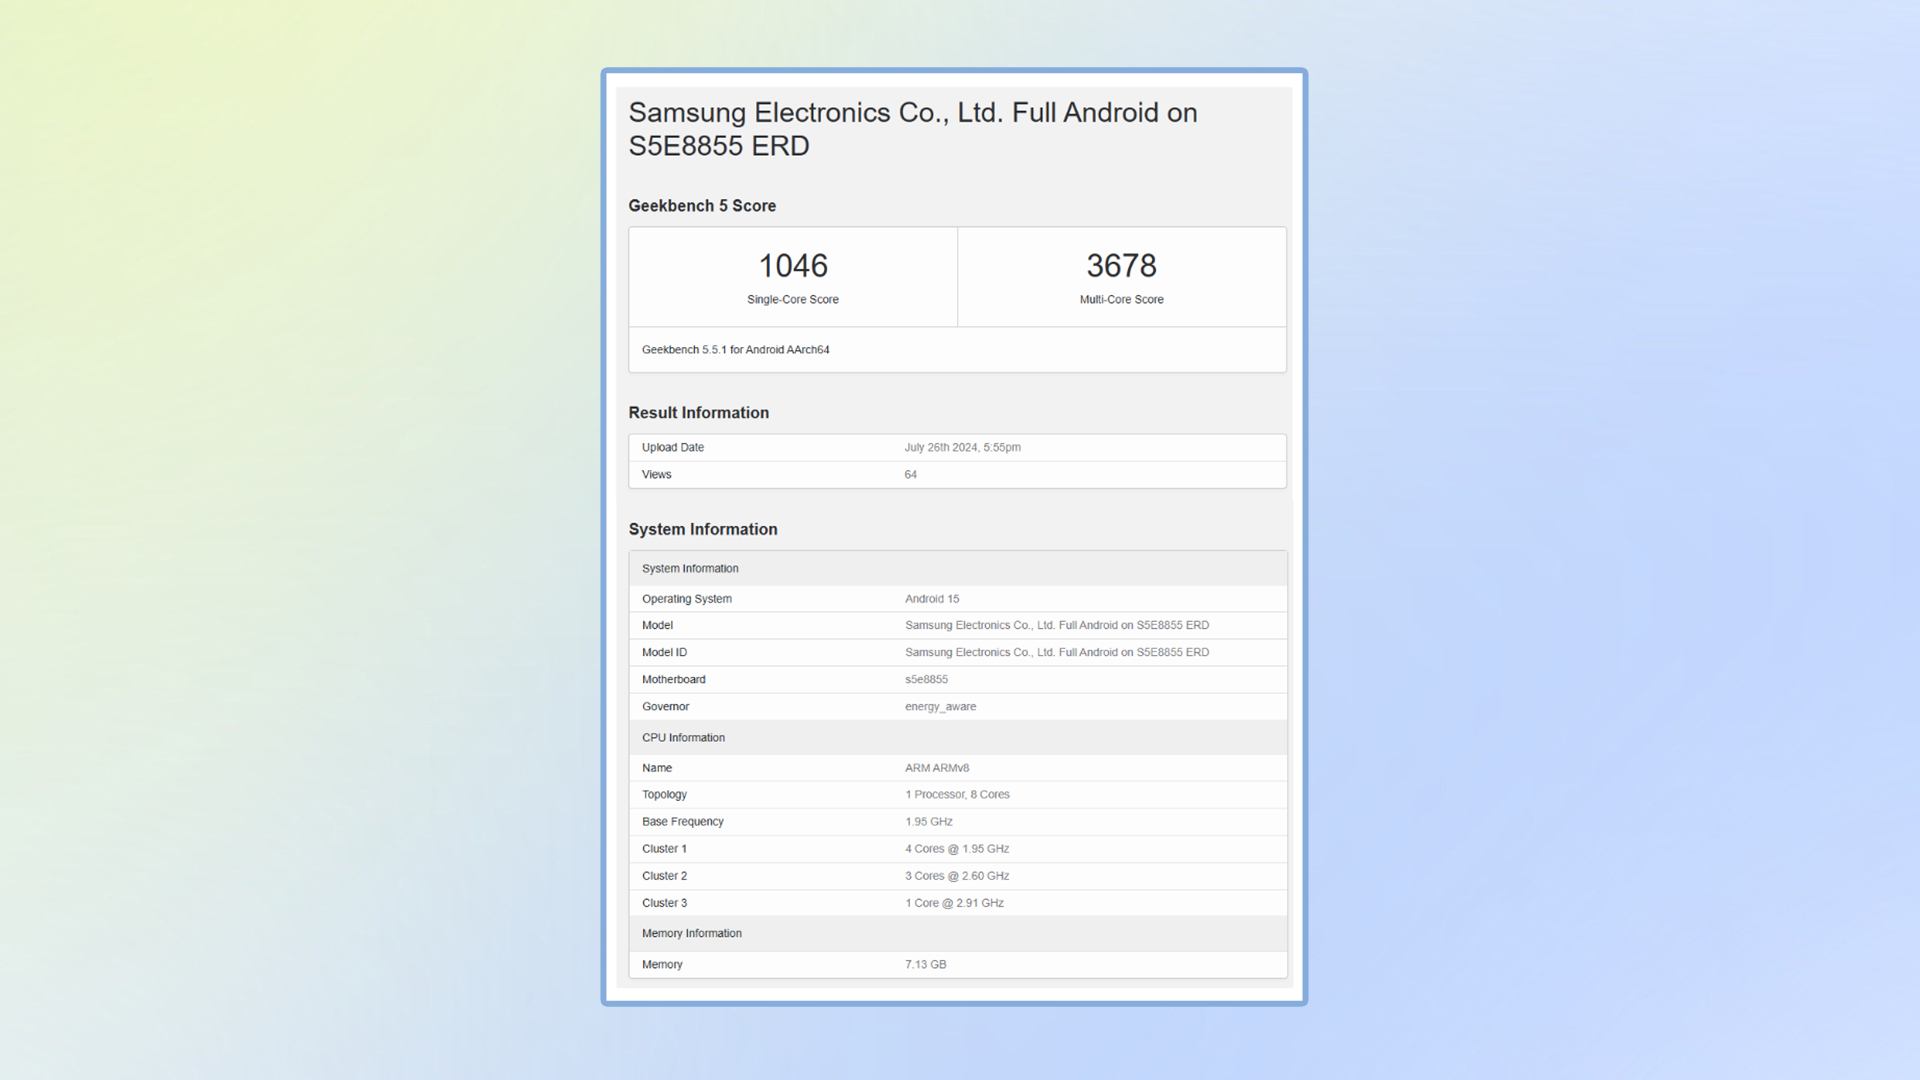
Task: Click the 'Result Information' heading
Action: click(698, 413)
